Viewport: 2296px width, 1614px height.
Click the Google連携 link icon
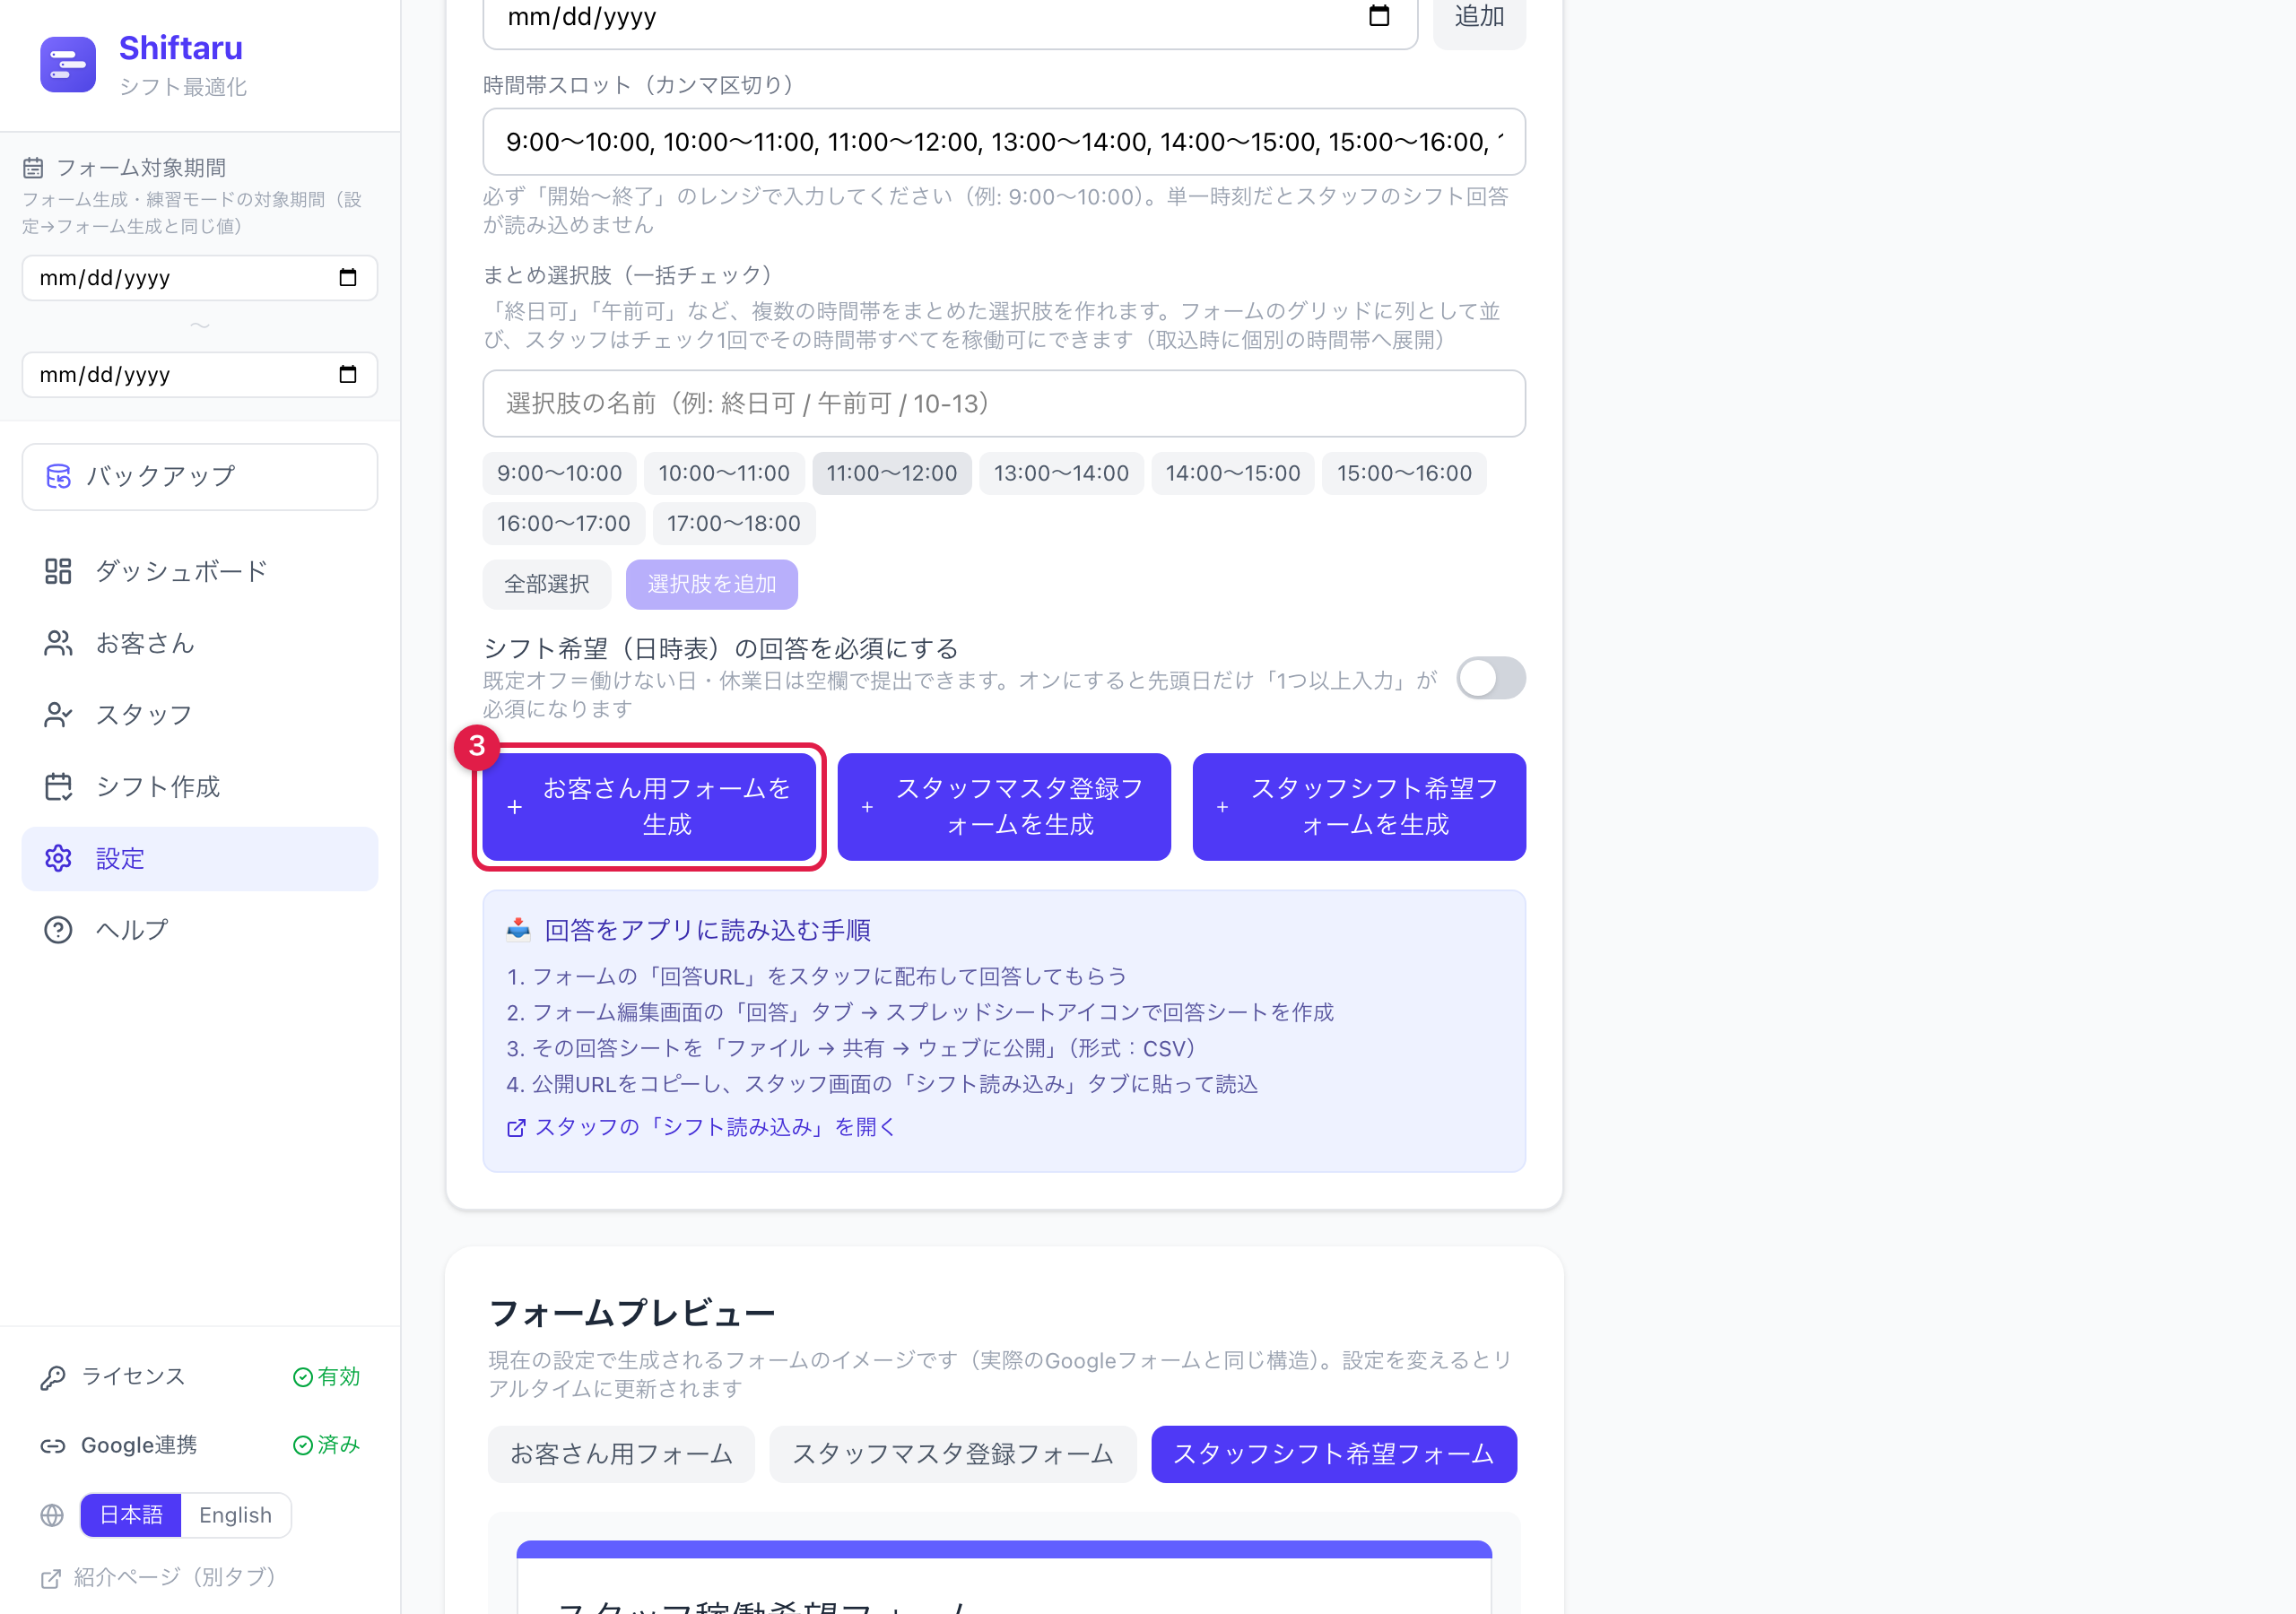tap(53, 1445)
